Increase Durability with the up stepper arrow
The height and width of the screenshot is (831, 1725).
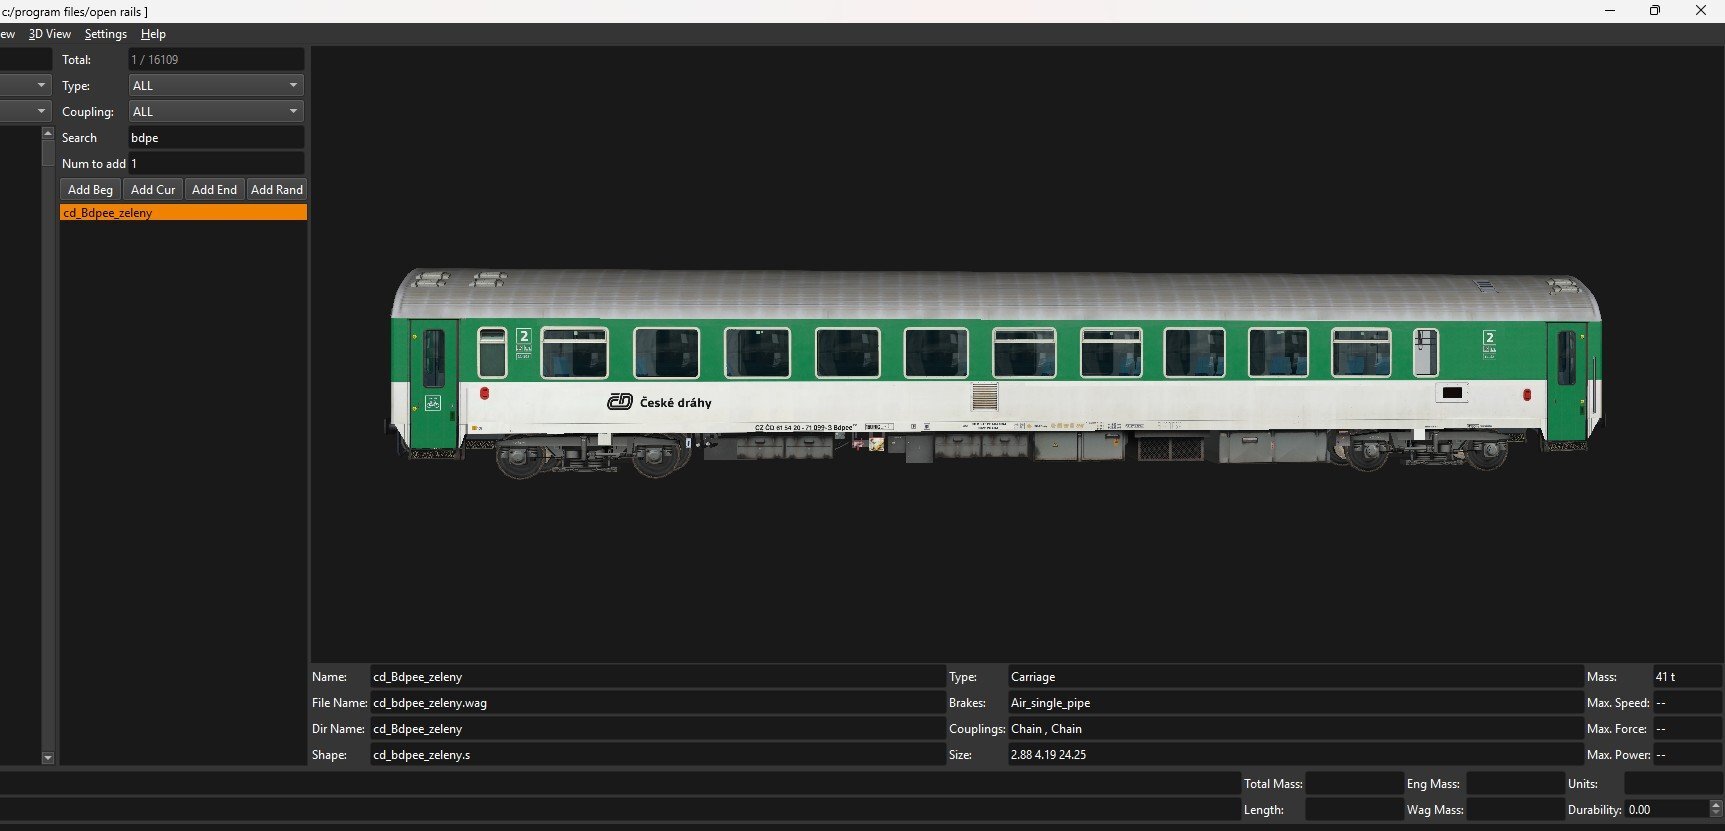coord(1716,805)
